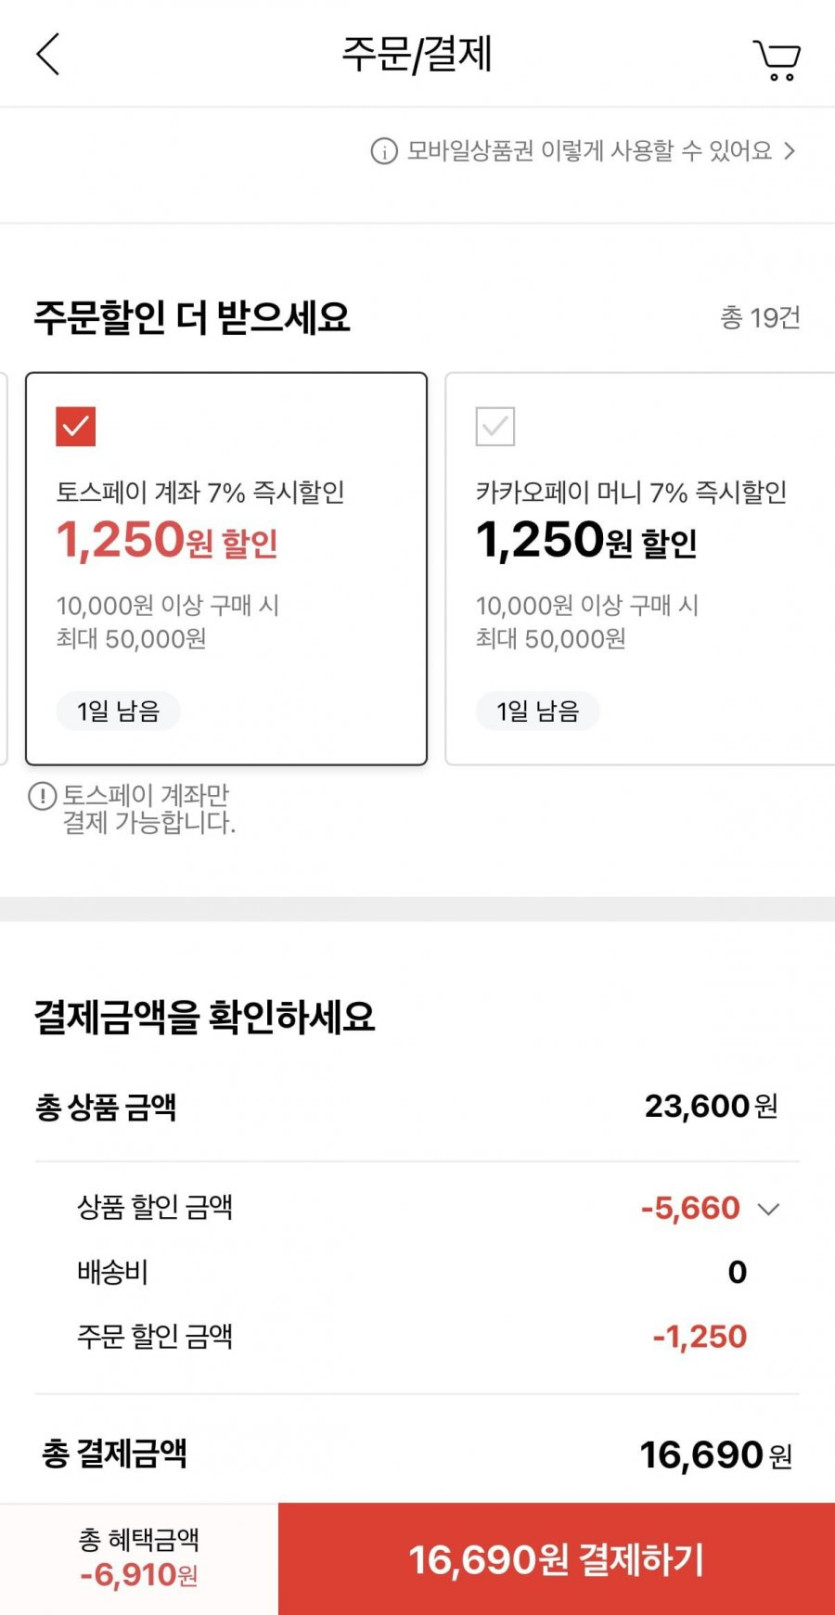Check the Kakao Pay Money discount checkbox

(x=495, y=426)
